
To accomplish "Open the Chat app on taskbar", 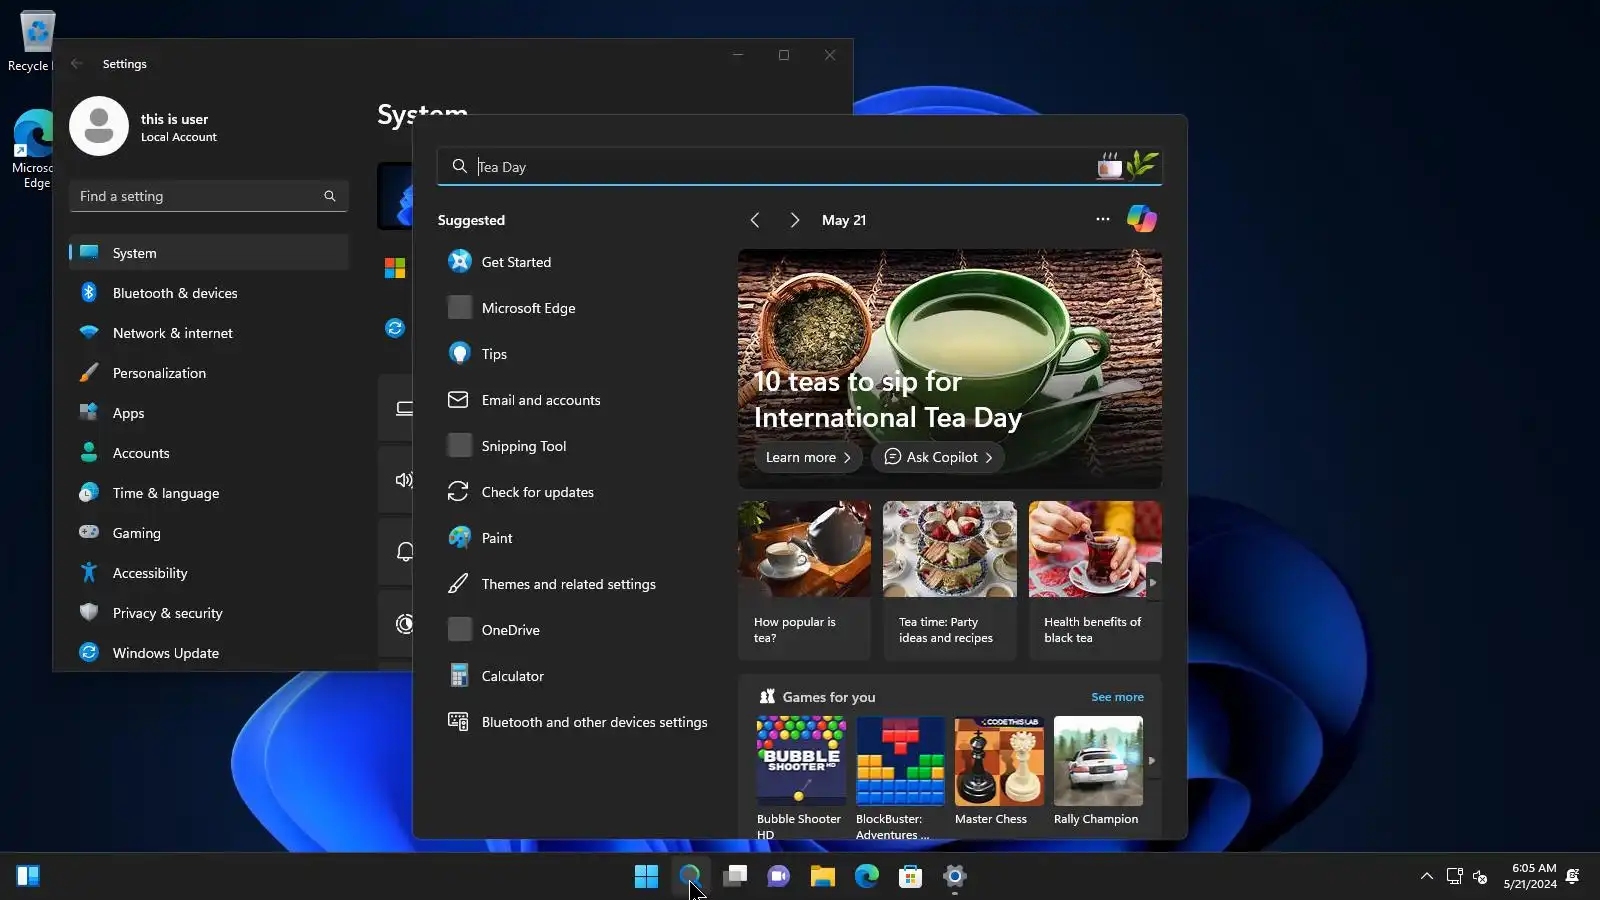I will (778, 876).
